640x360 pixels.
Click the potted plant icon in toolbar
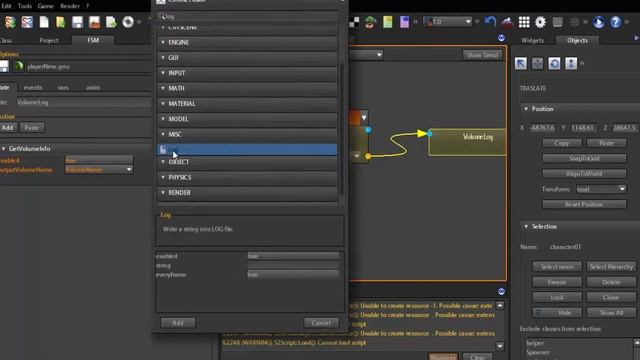click(x=371, y=22)
